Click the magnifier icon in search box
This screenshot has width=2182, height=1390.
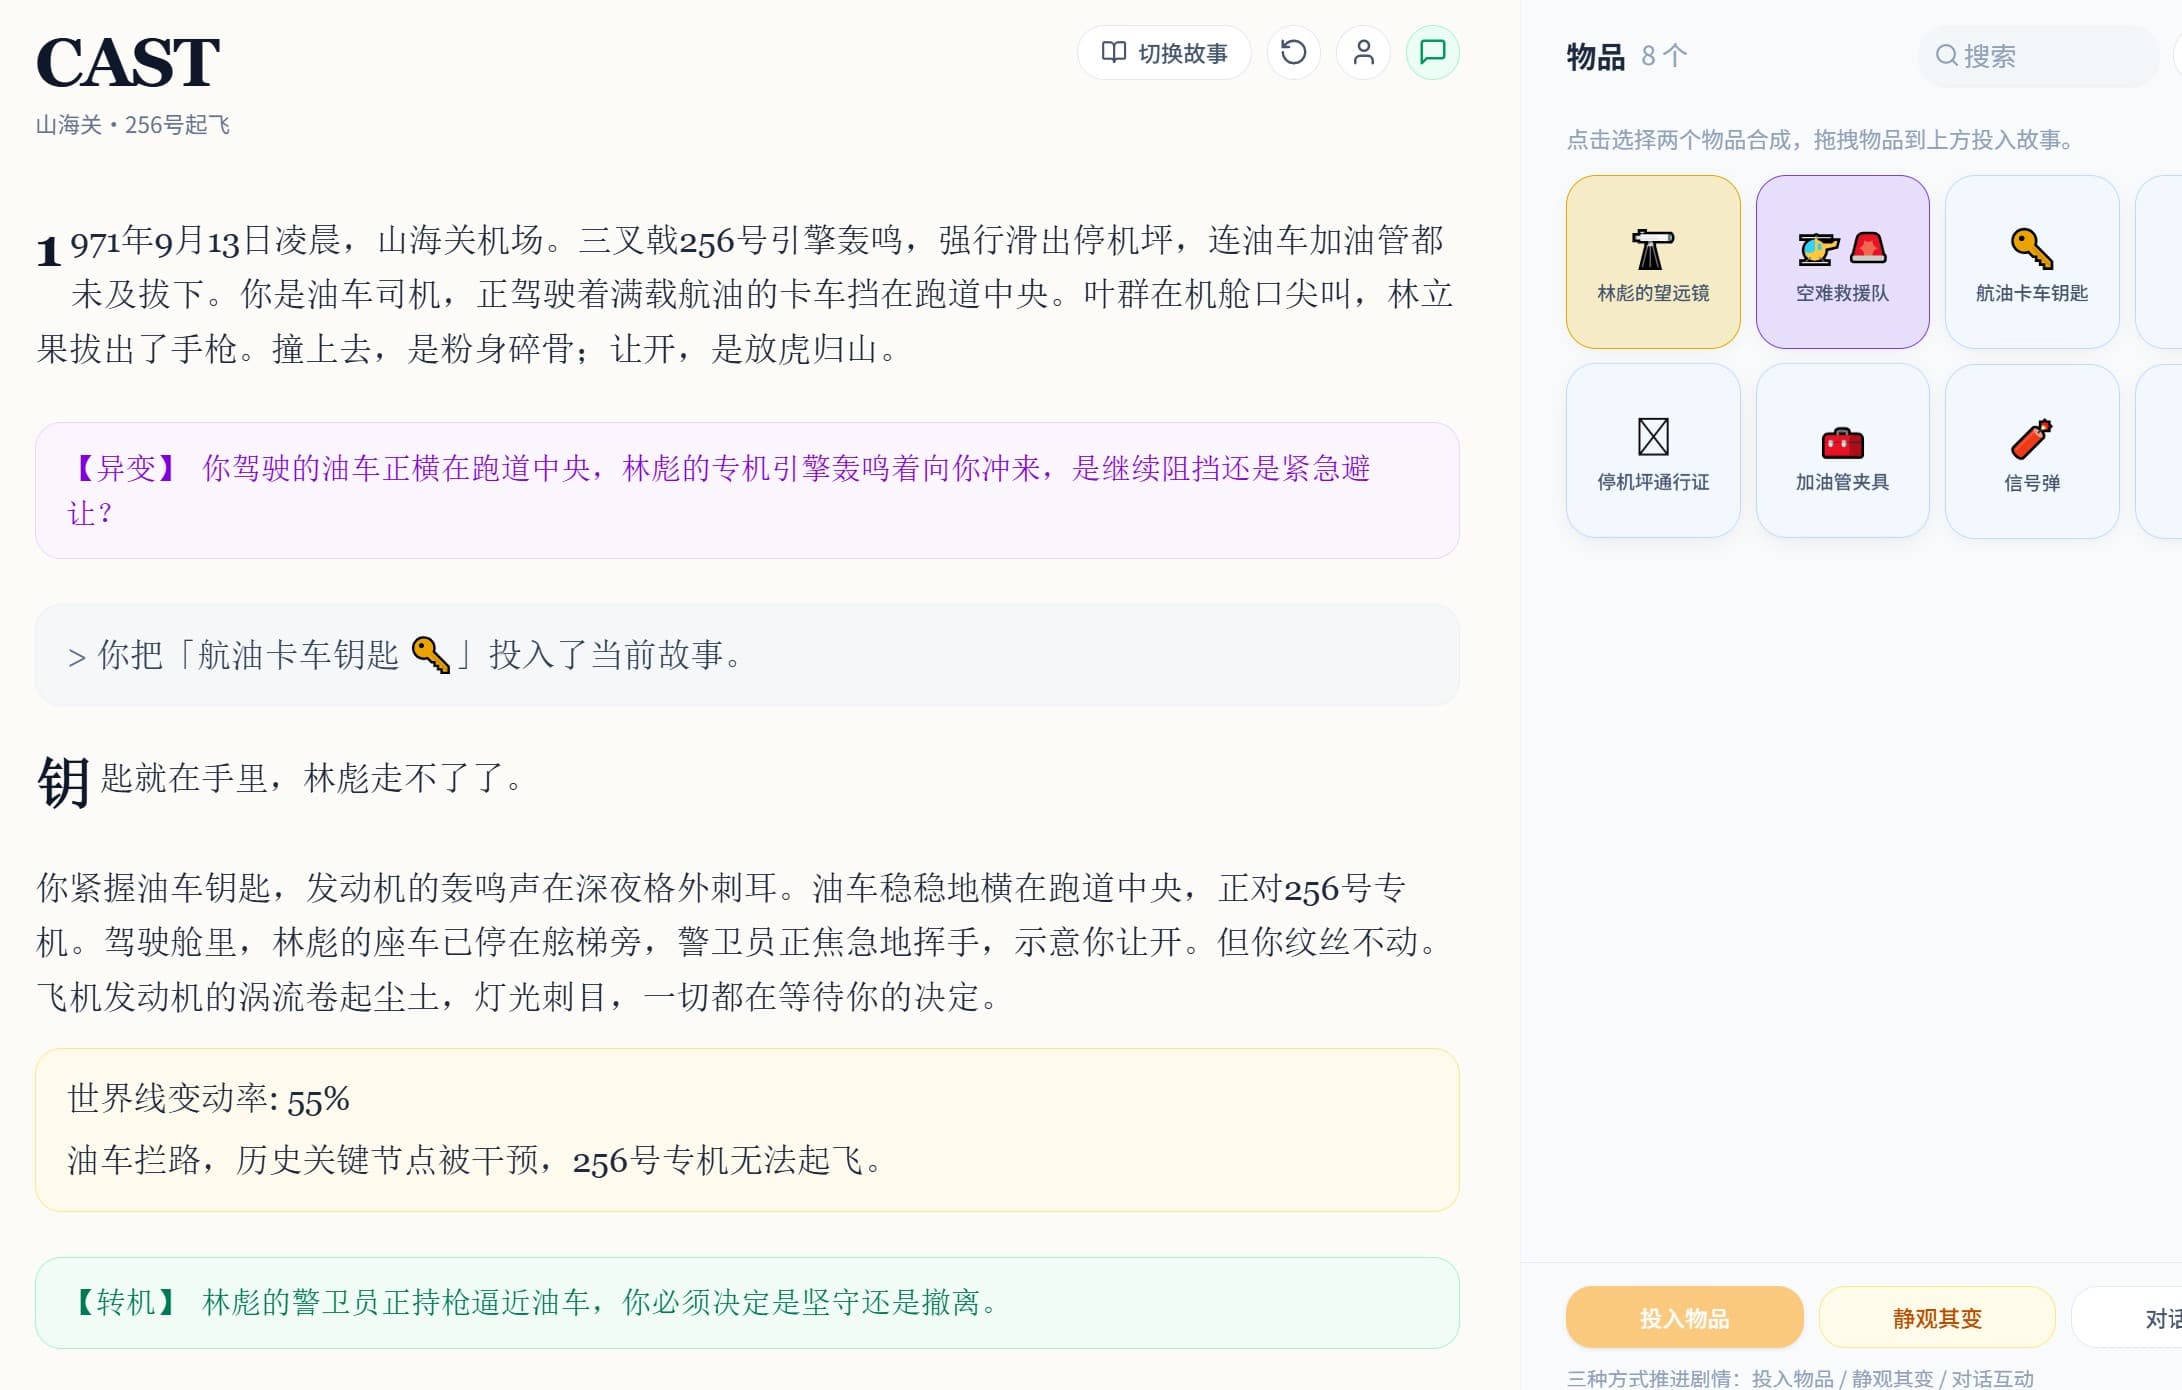(x=1946, y=56)
